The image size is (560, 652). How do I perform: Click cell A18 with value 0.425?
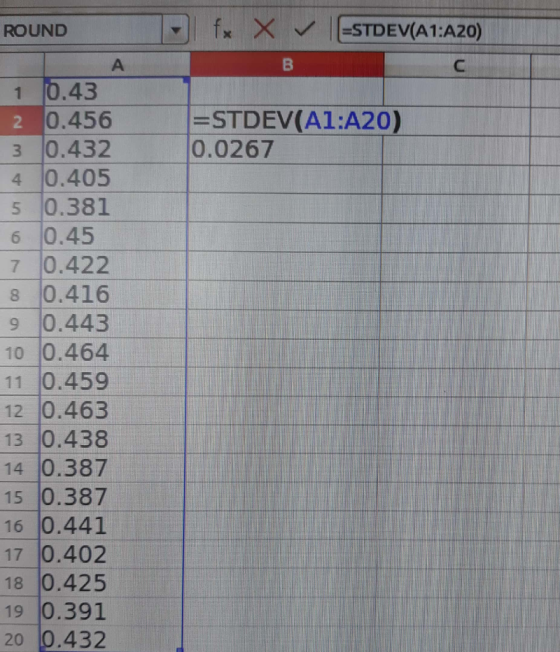click(x=111, y=583)
